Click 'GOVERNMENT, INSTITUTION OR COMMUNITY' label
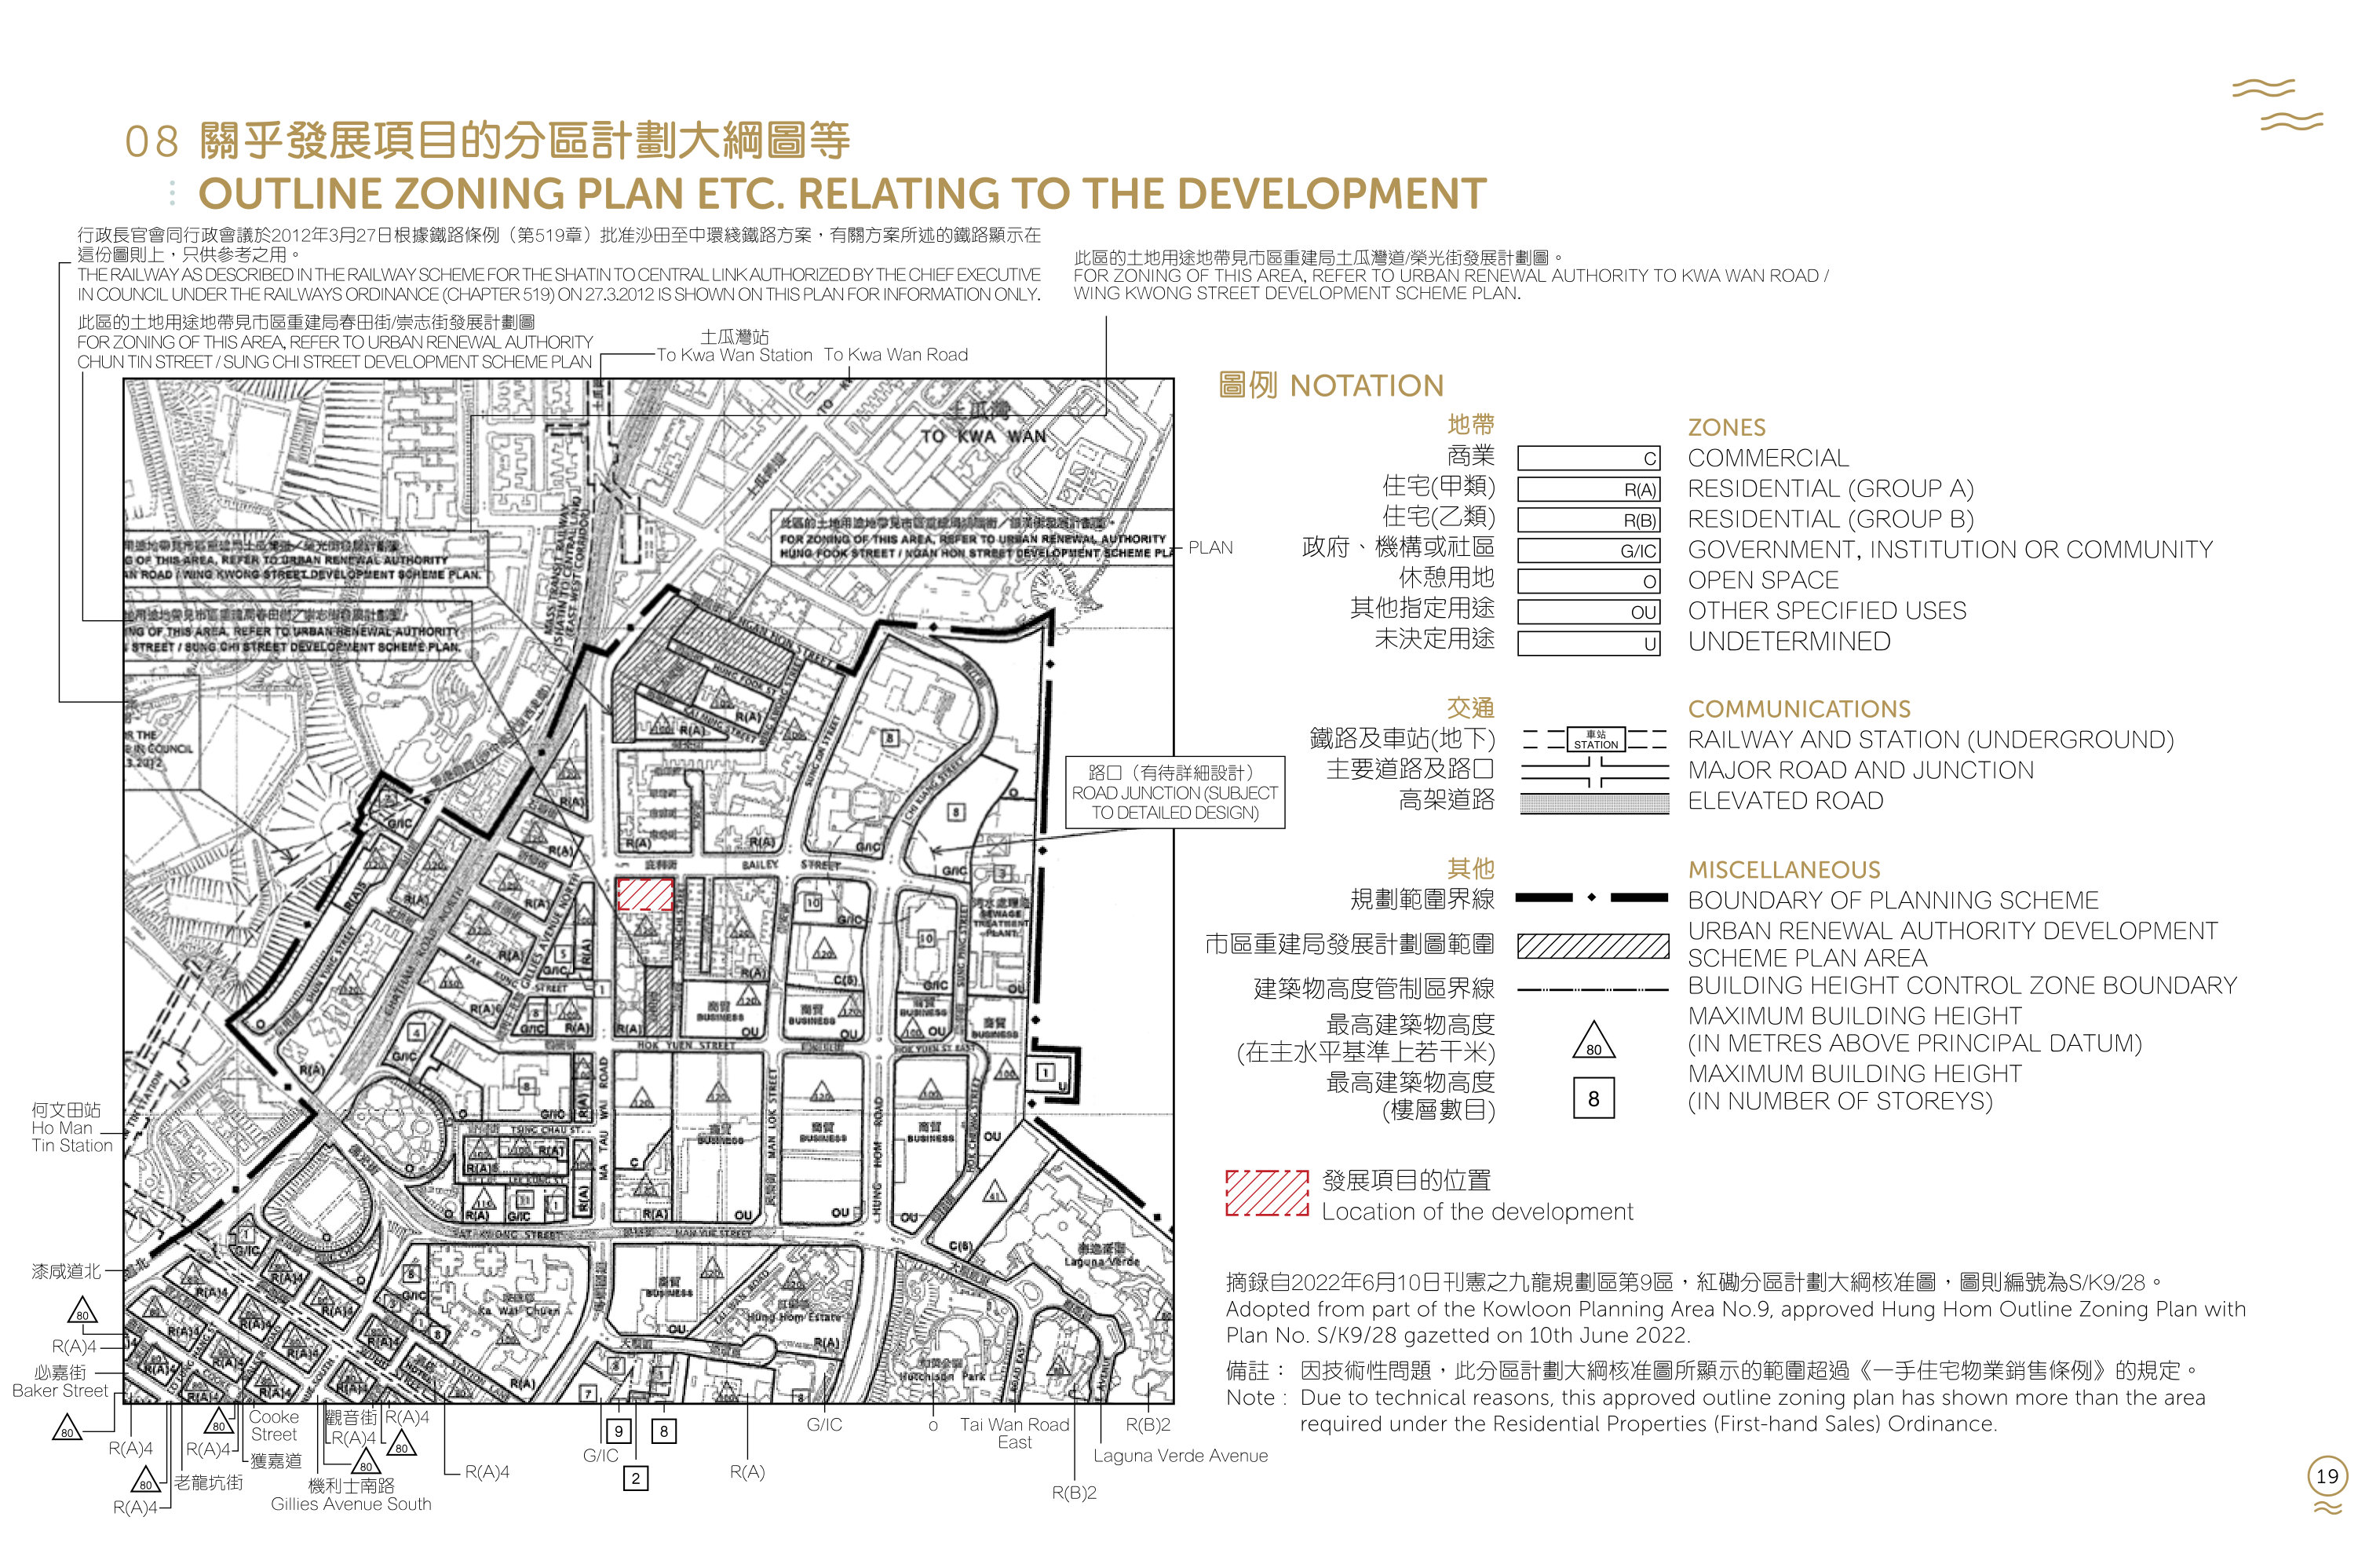Screen dimensions: 2380x1546 coord(1950,550)
